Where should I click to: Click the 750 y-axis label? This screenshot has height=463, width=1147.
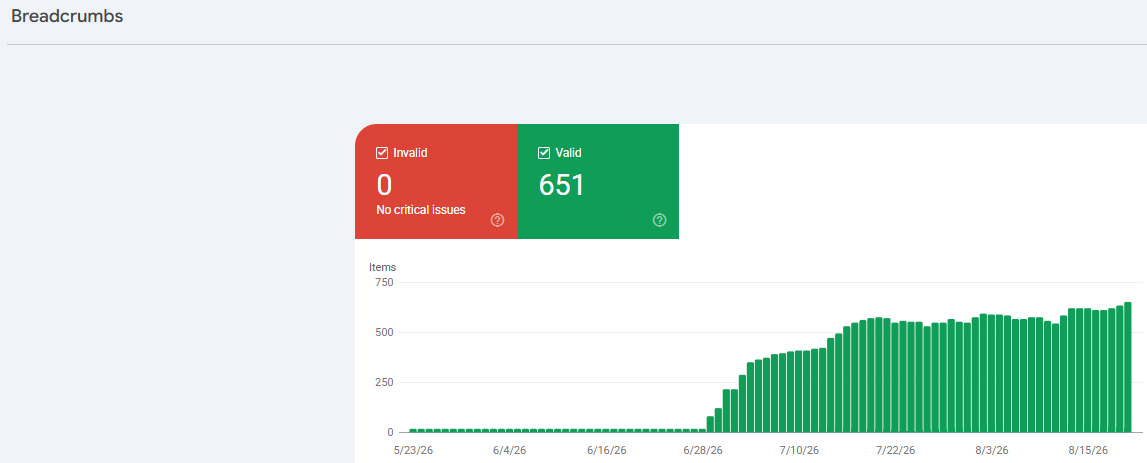point(384,282)
